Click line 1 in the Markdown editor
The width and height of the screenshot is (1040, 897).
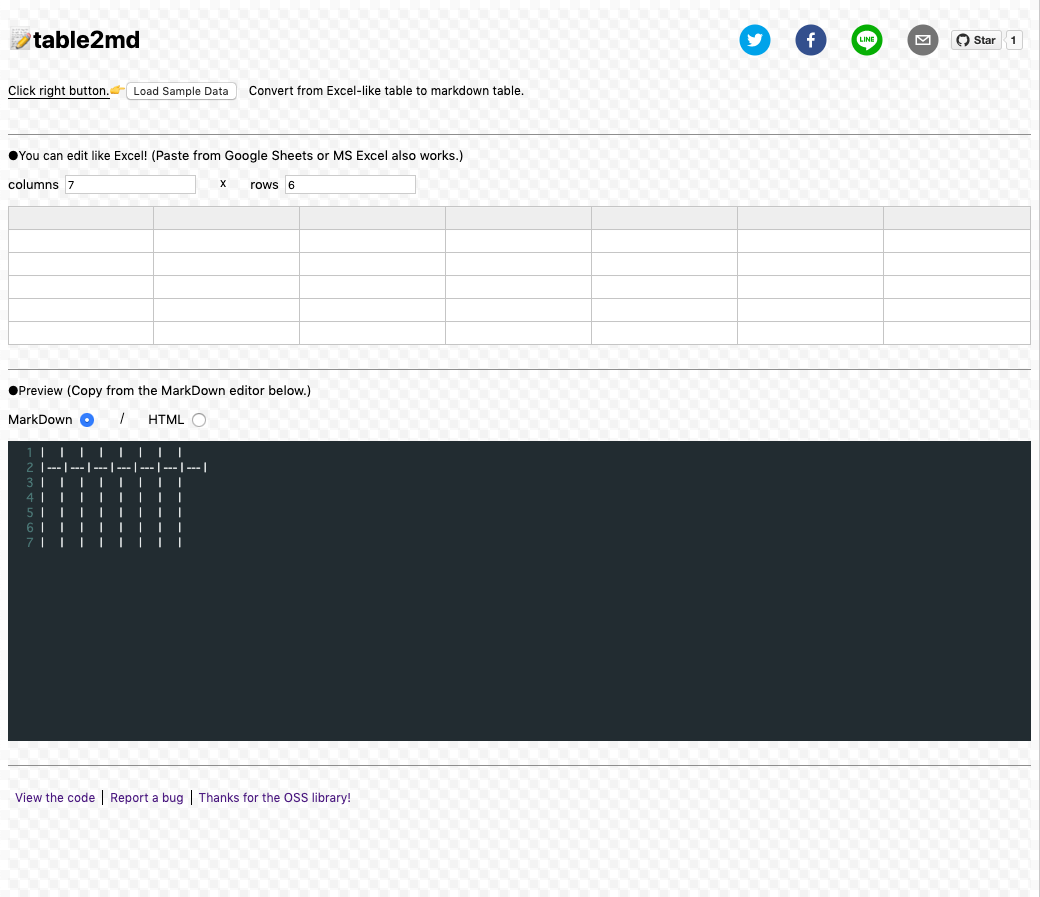(x=111, y=452)
